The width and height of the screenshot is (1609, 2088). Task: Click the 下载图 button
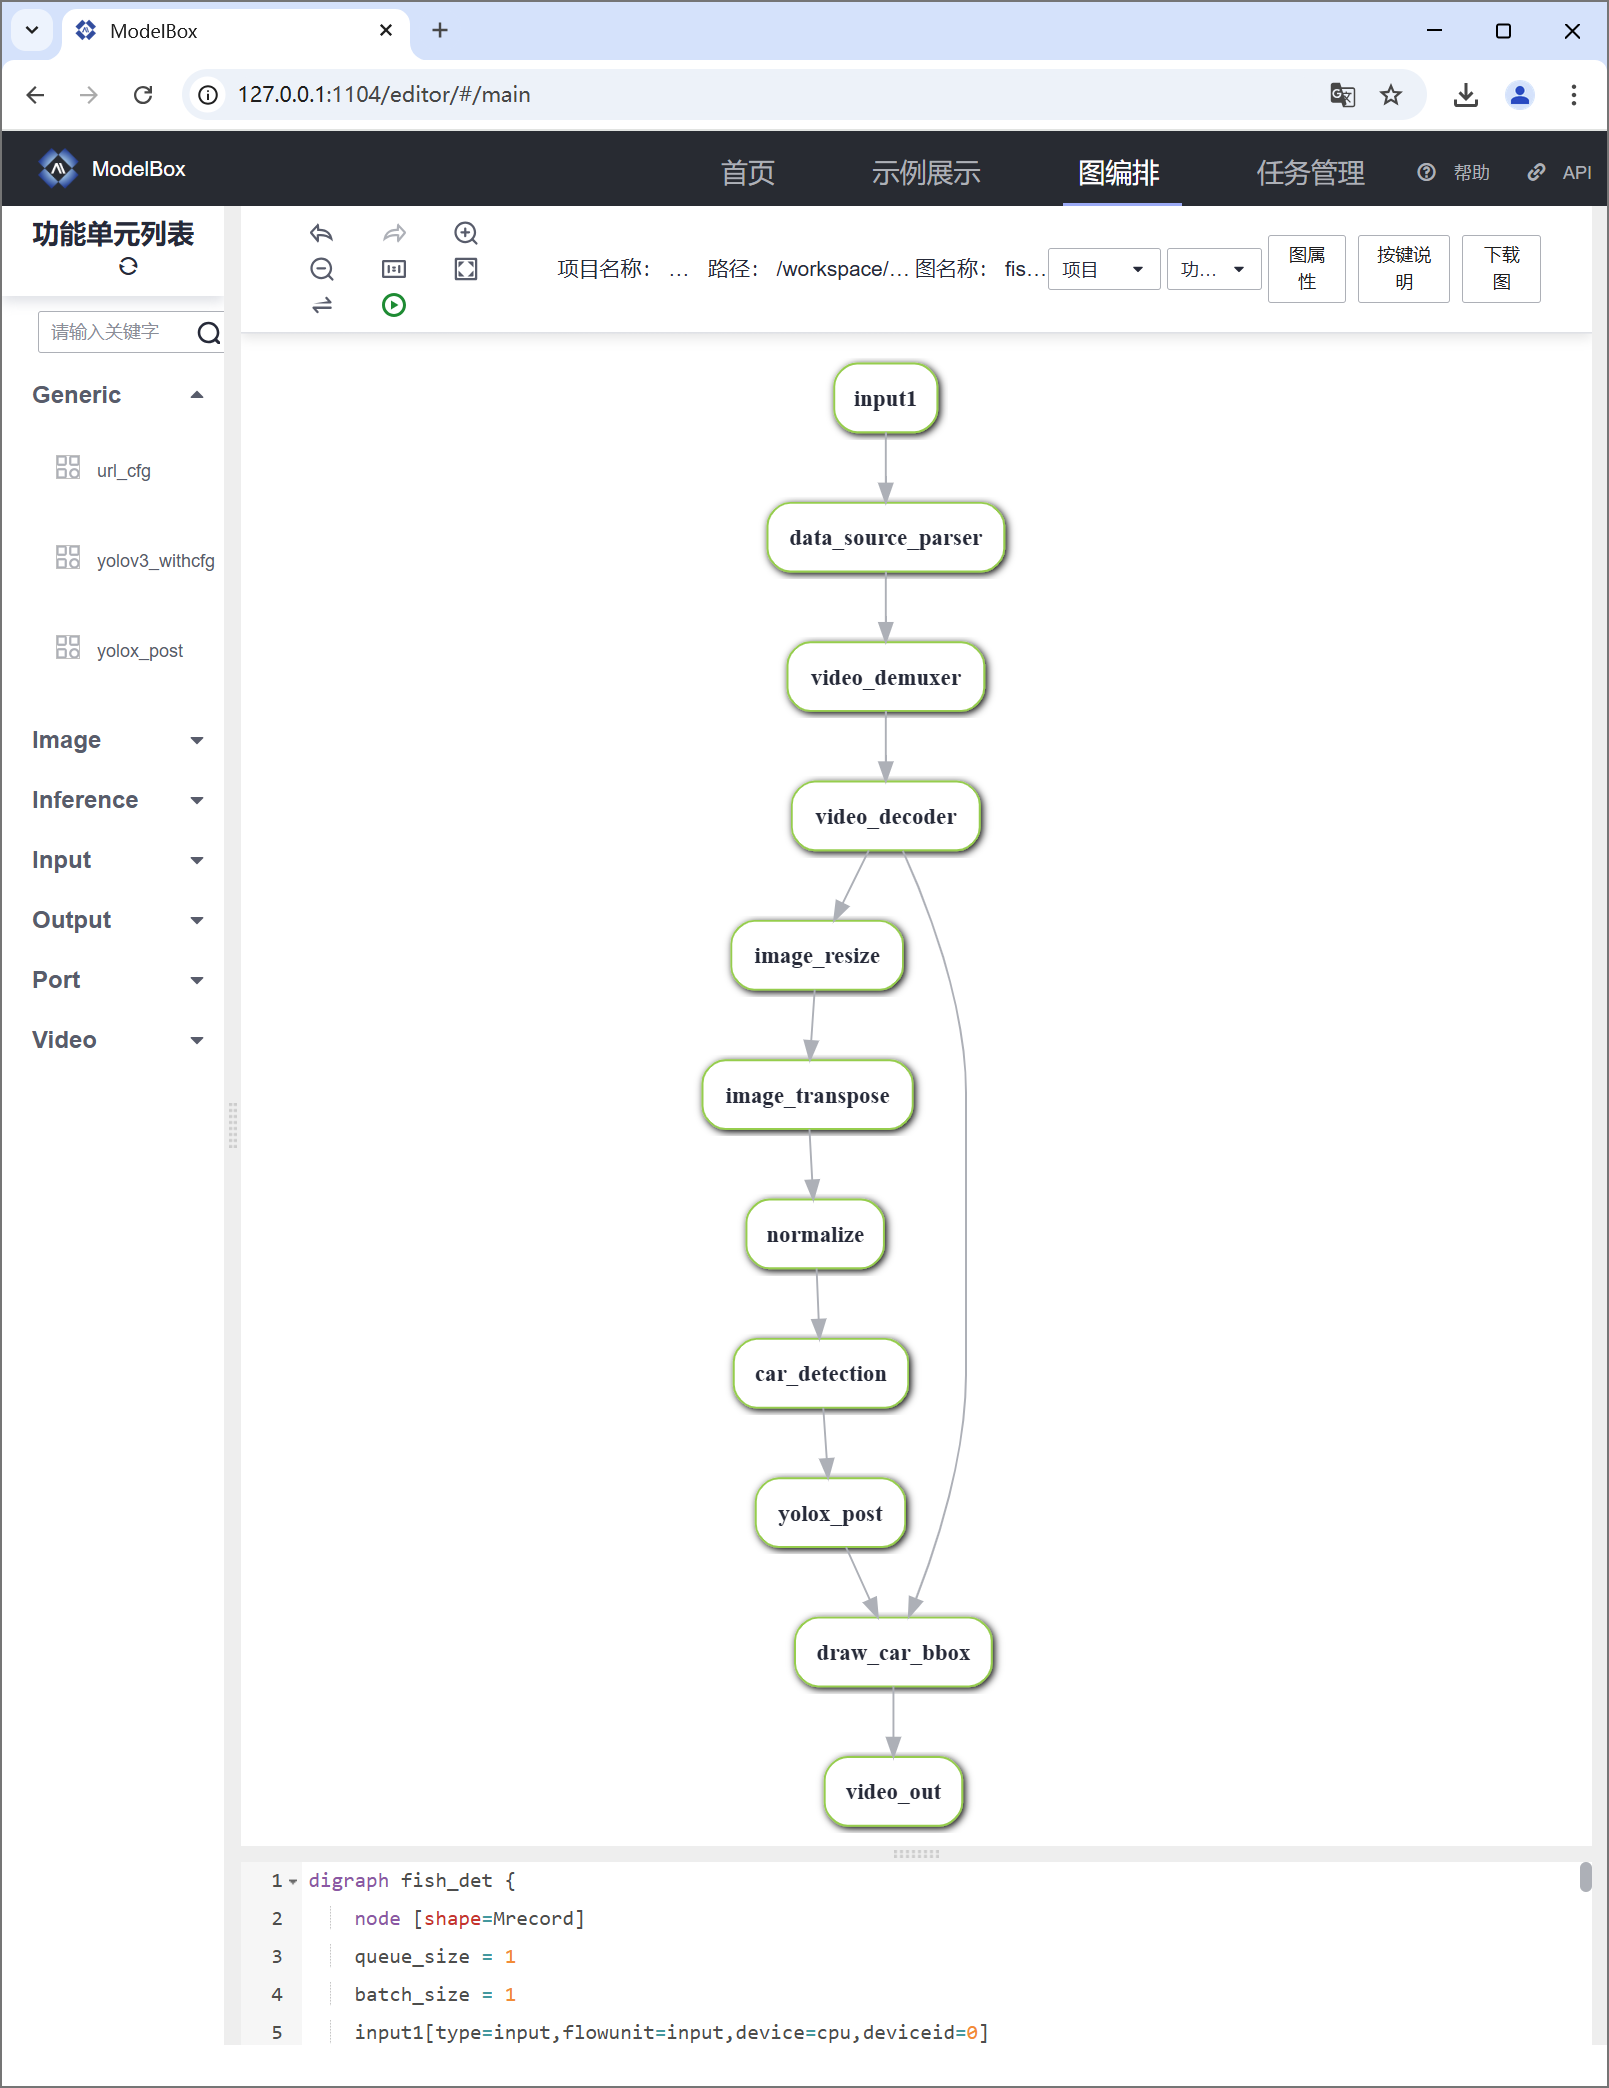[x=1500, y=269]
